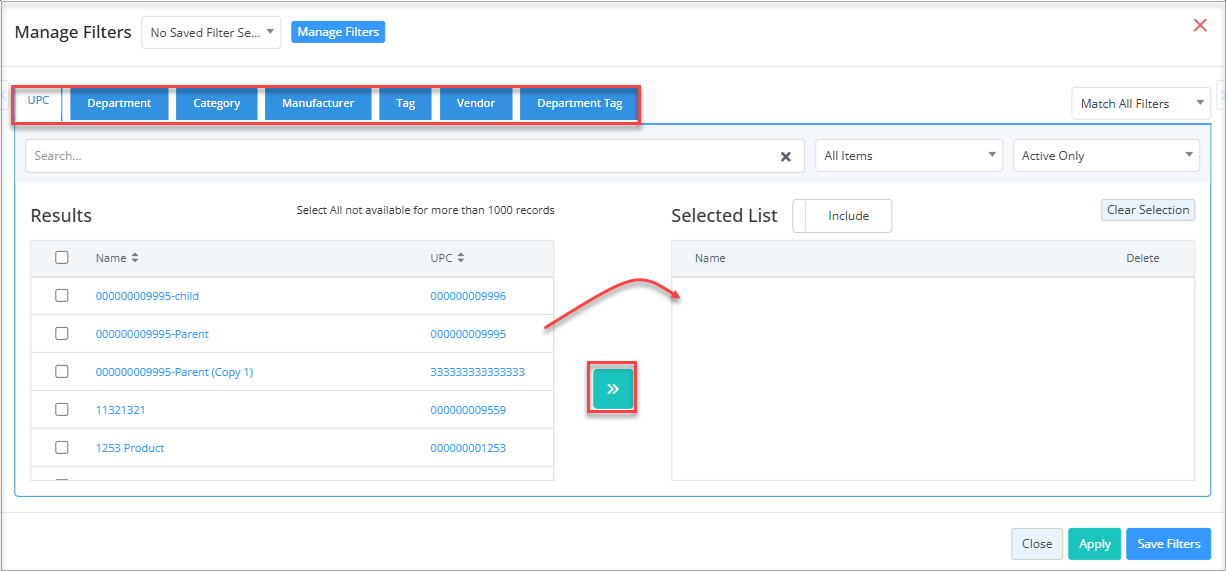Open the No Saved Filter Set dropdown
This screenshot has height=571, width=1226.
click(x=211, y=32)
